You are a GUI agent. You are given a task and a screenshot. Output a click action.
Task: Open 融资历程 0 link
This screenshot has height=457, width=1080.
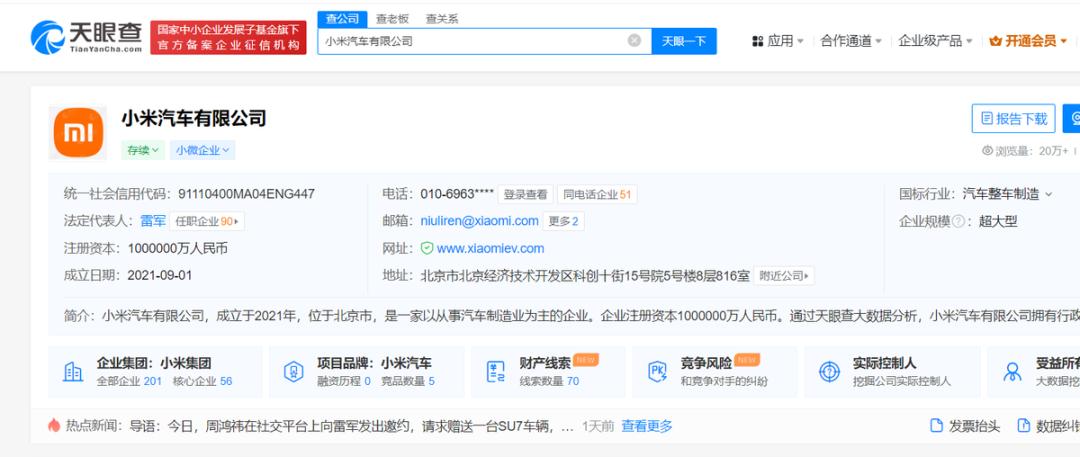tap(344, 381)
